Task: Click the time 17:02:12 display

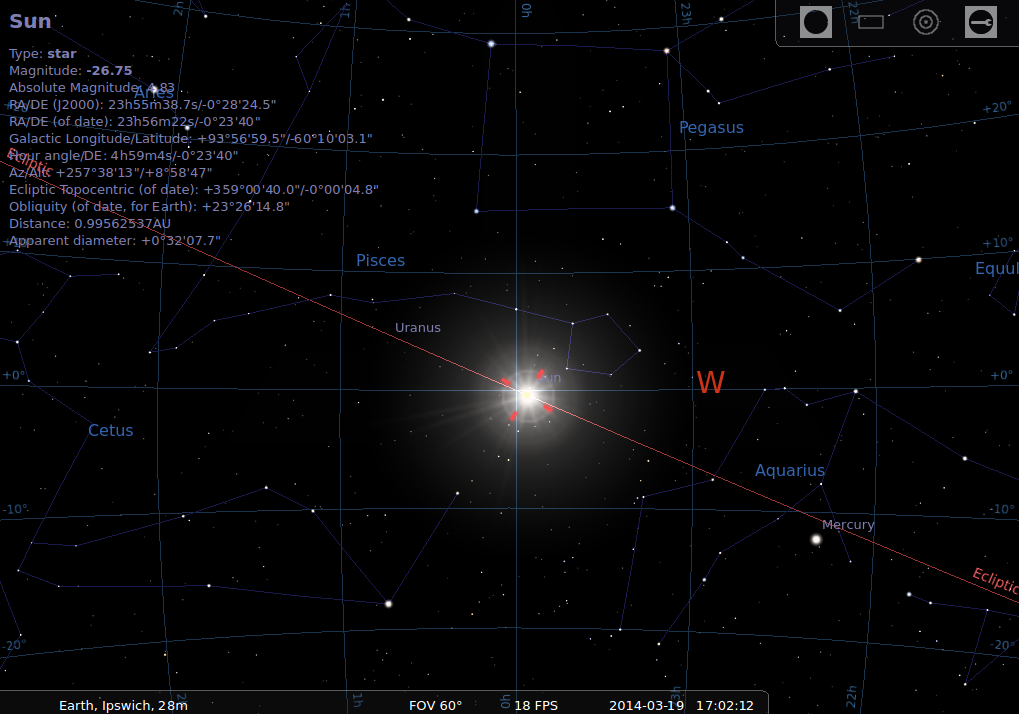Action: pyautogui.click(x=725, y=705)
